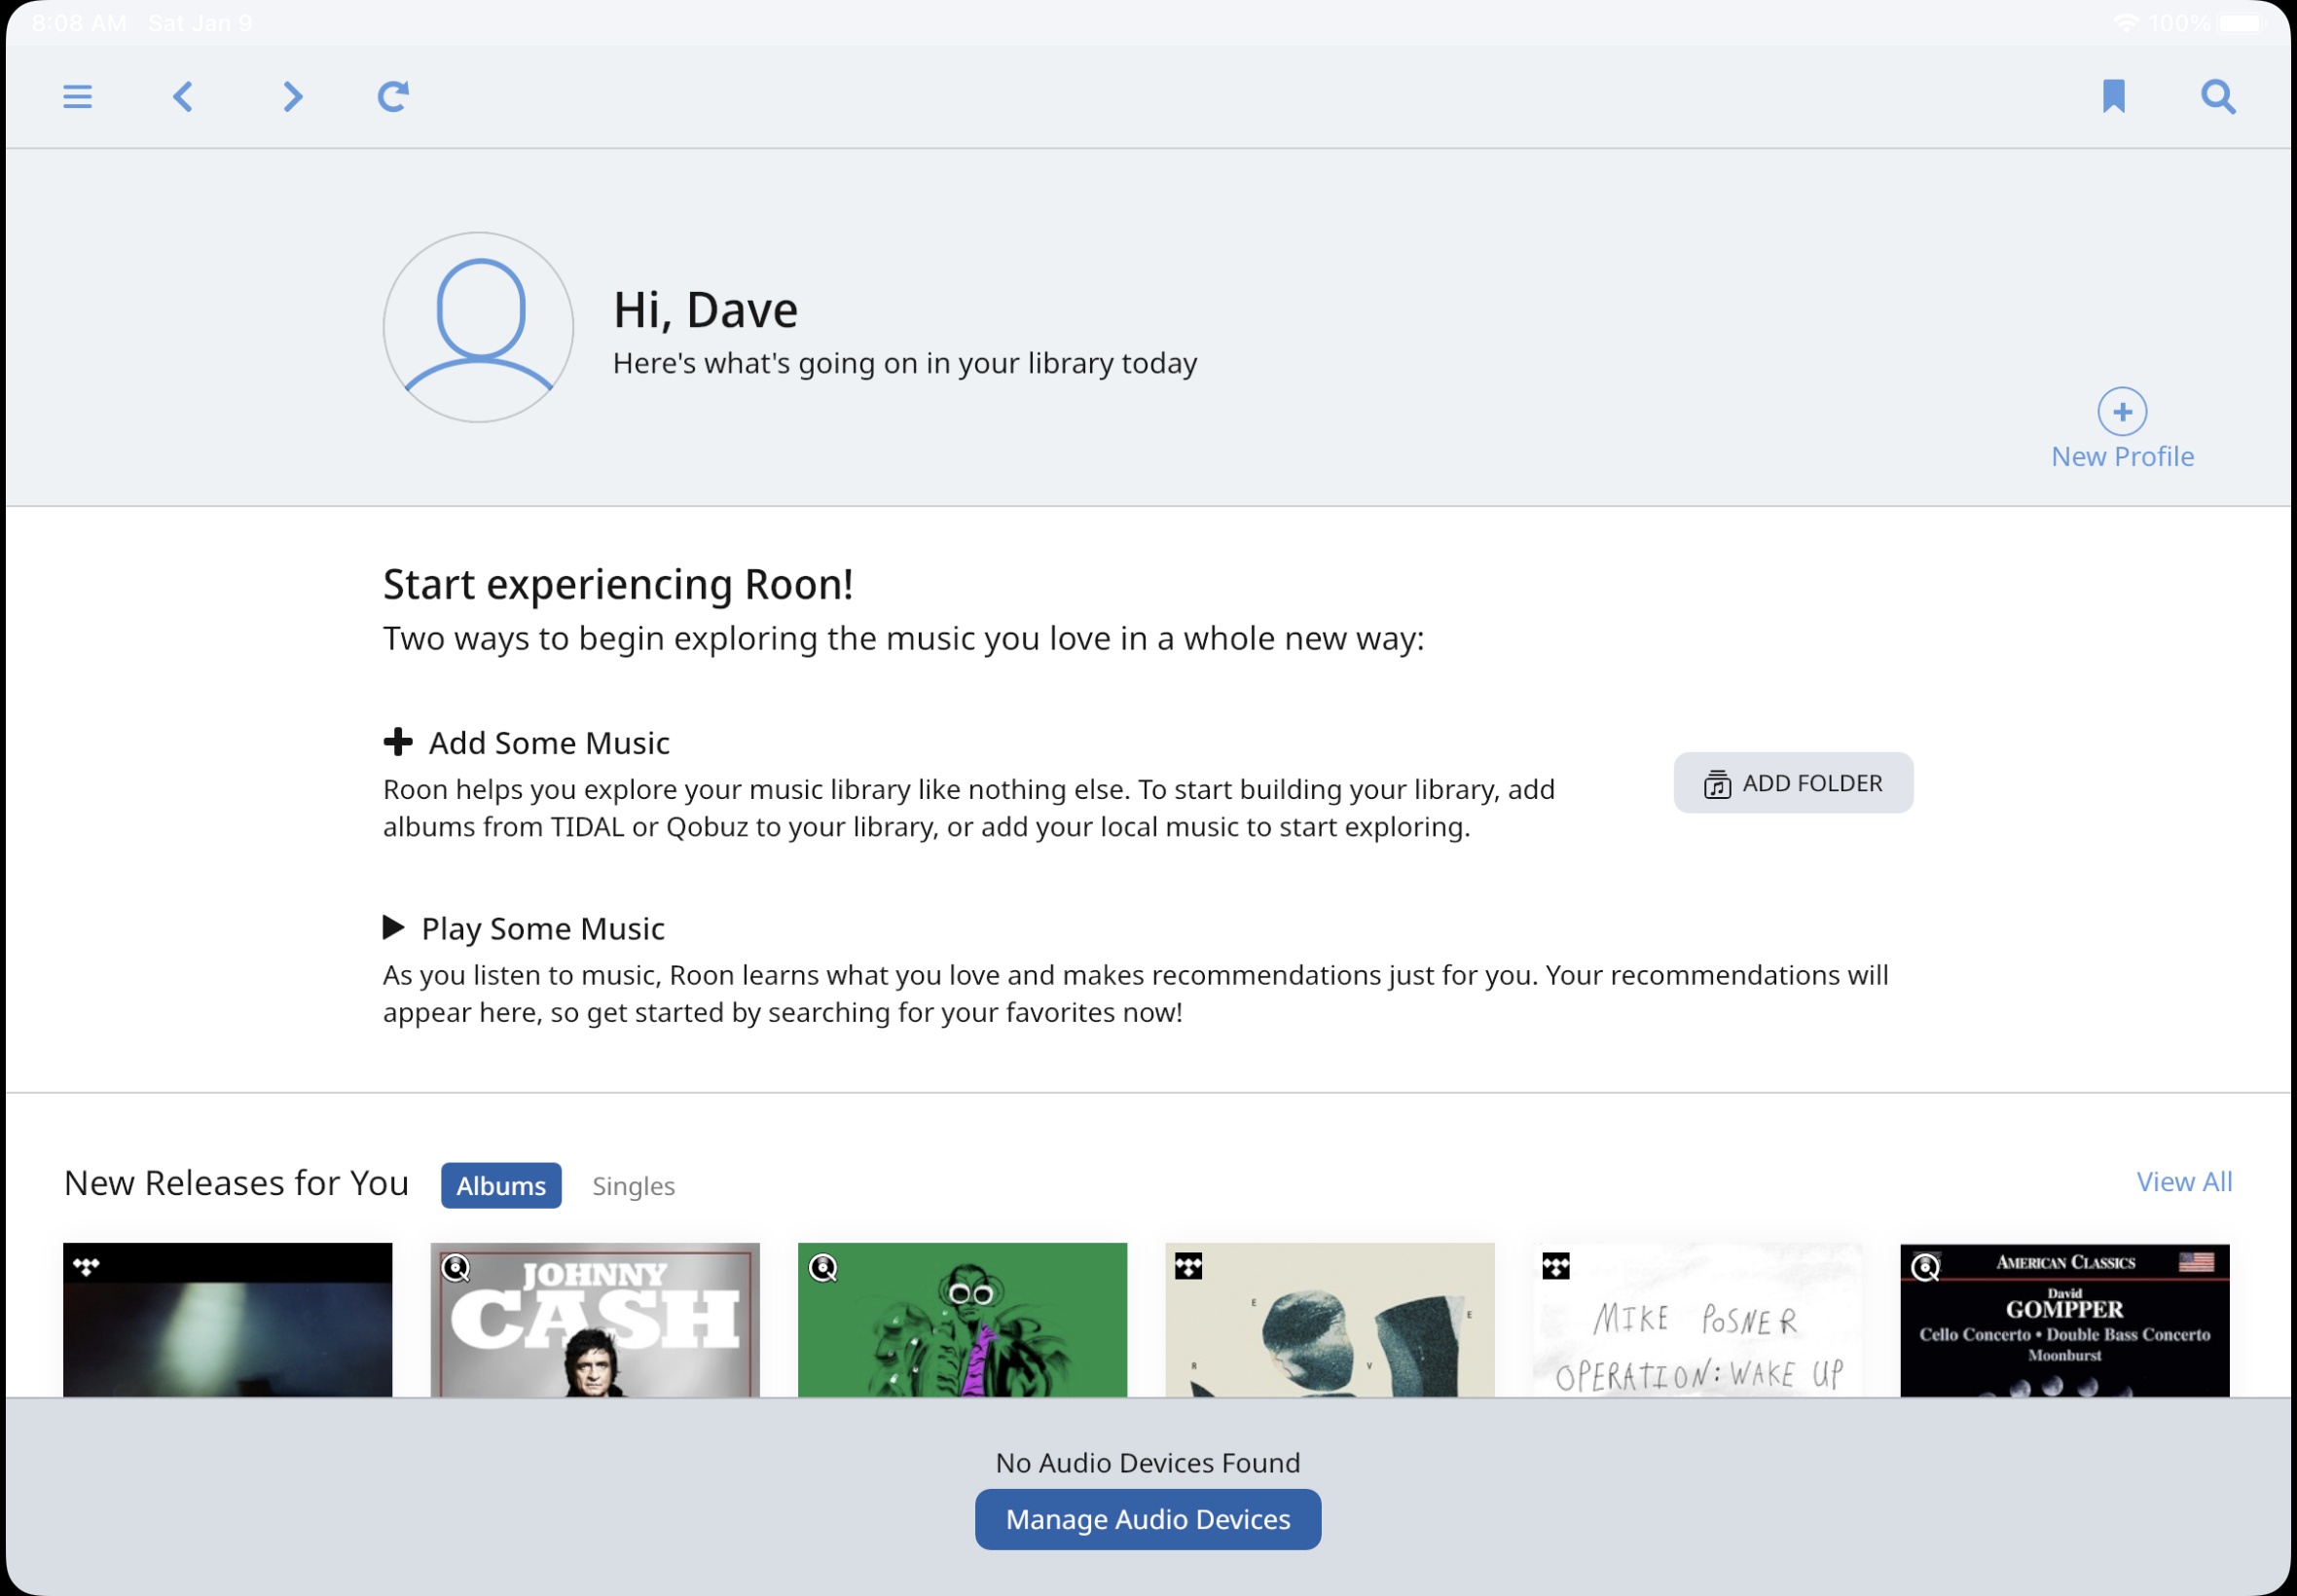The height and width of the screenshot is (1596, 2297).
Task: Click the 'New Releases for You' heading
Action: coord(236,1183)
